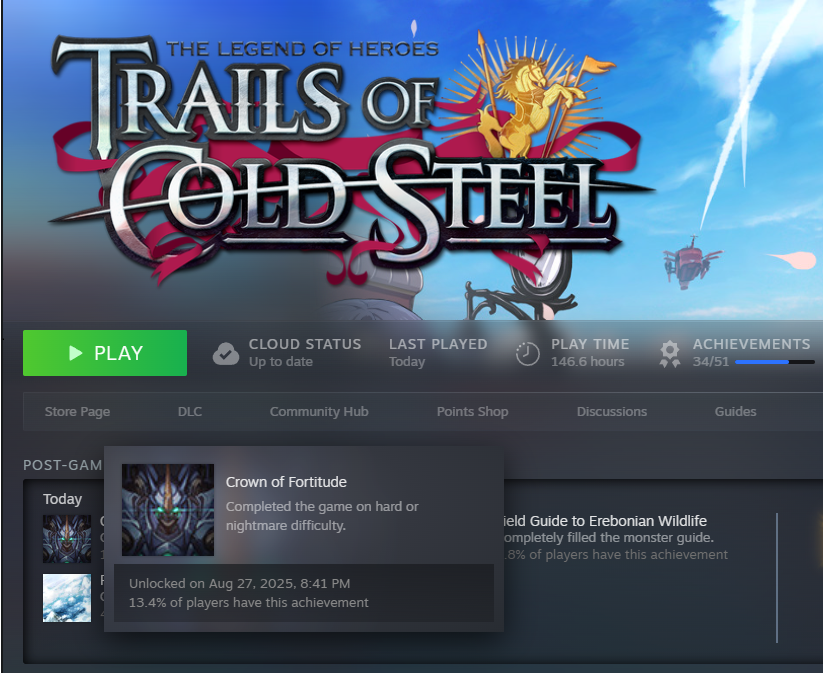The image size is (823, 673).
Task: Click the Crown of Fortitude title in the popup
Action: [x=286, y=482]
